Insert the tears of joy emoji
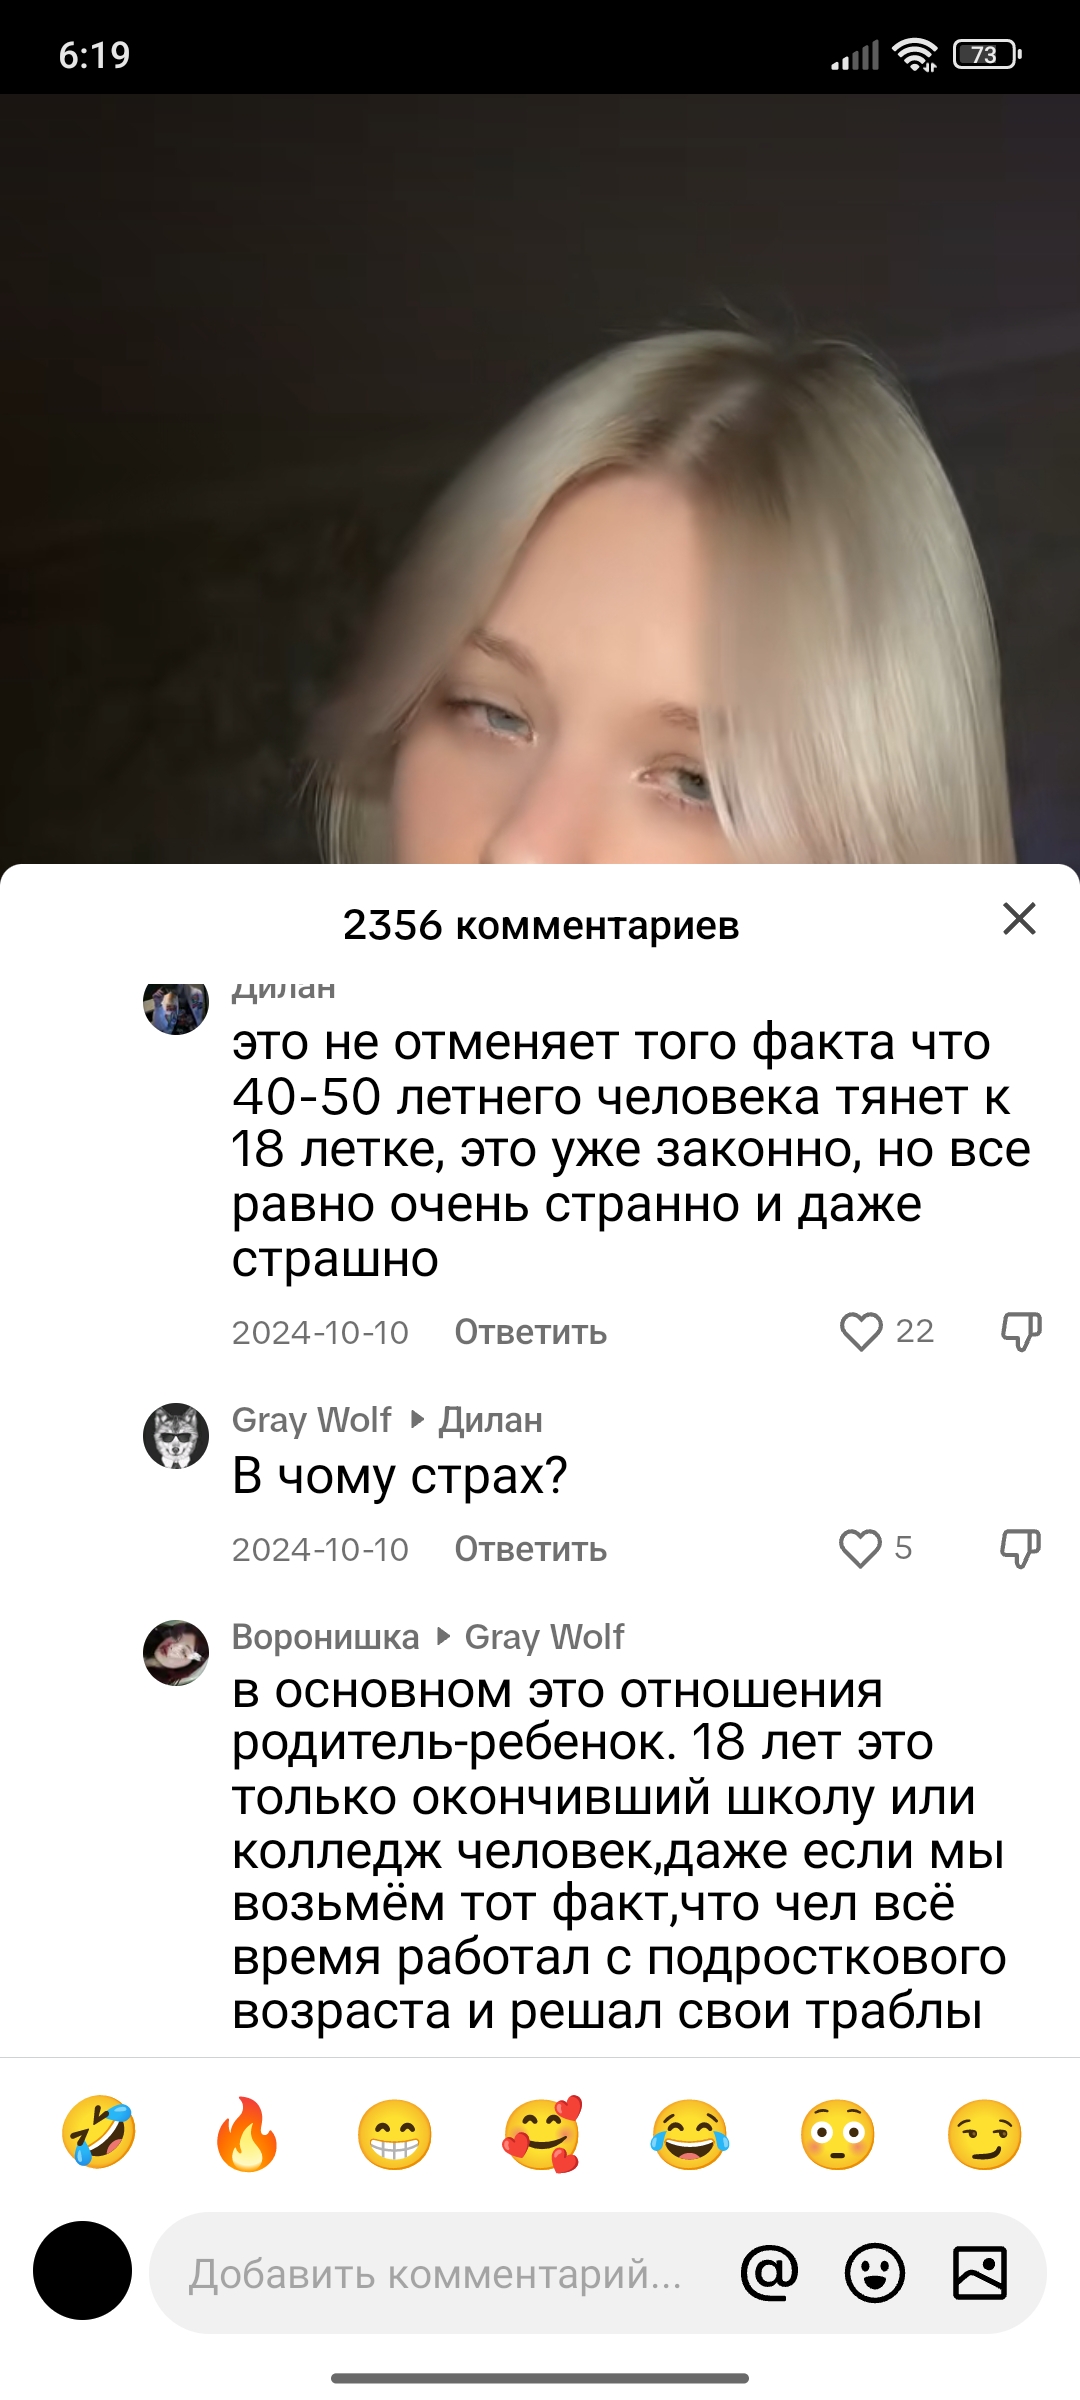 point(689,2133)
